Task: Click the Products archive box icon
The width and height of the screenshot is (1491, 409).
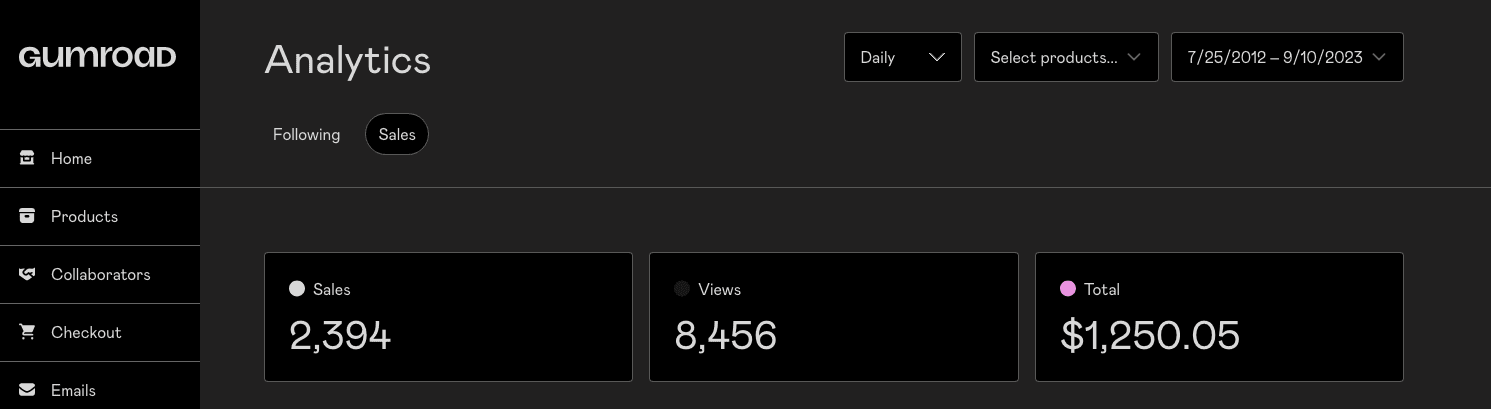Action: click(x=27, y=216)
